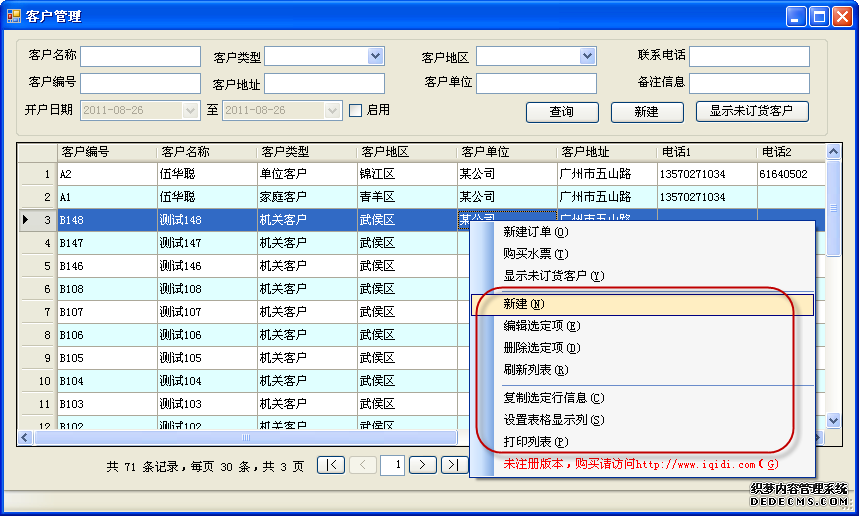Pick 删除选定项 from the context menu
The height and width of the screenshot is (516, 859).
pyautogui.click(x=540, y=348)
